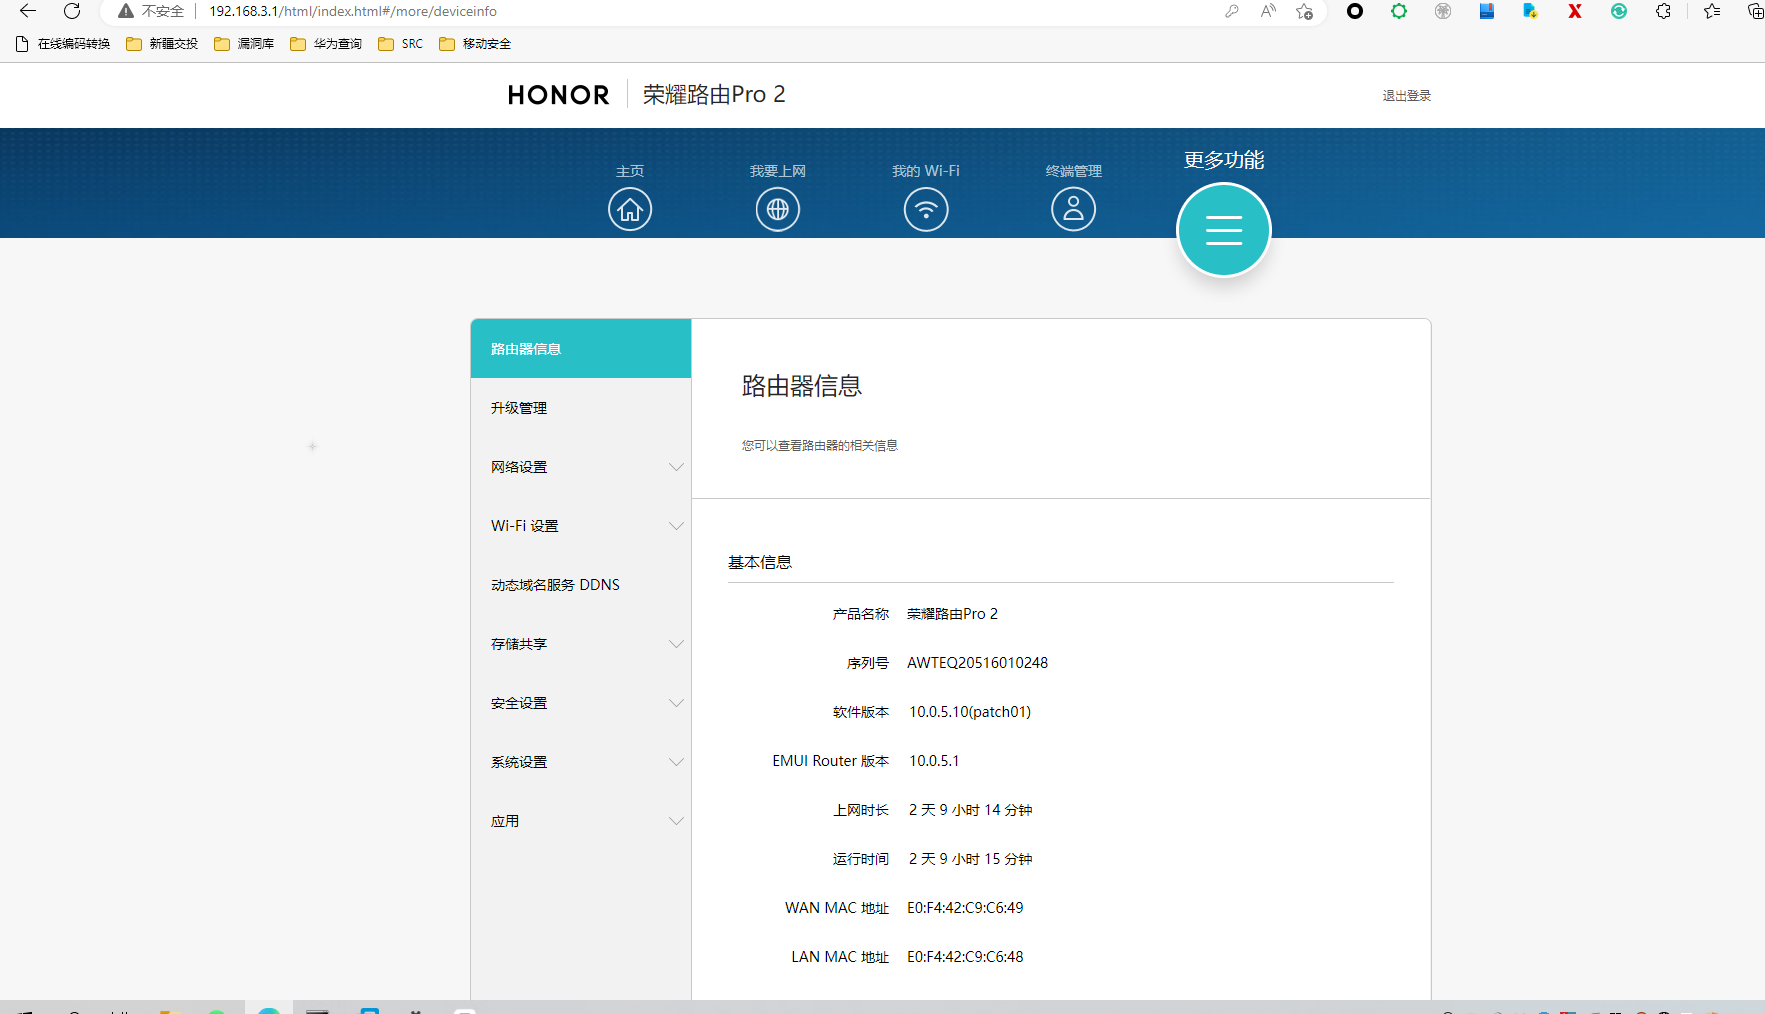The height and width of the screenshot is (1014, 1765).
Task: Select 主页 nav label
Action: coord(630,171)
